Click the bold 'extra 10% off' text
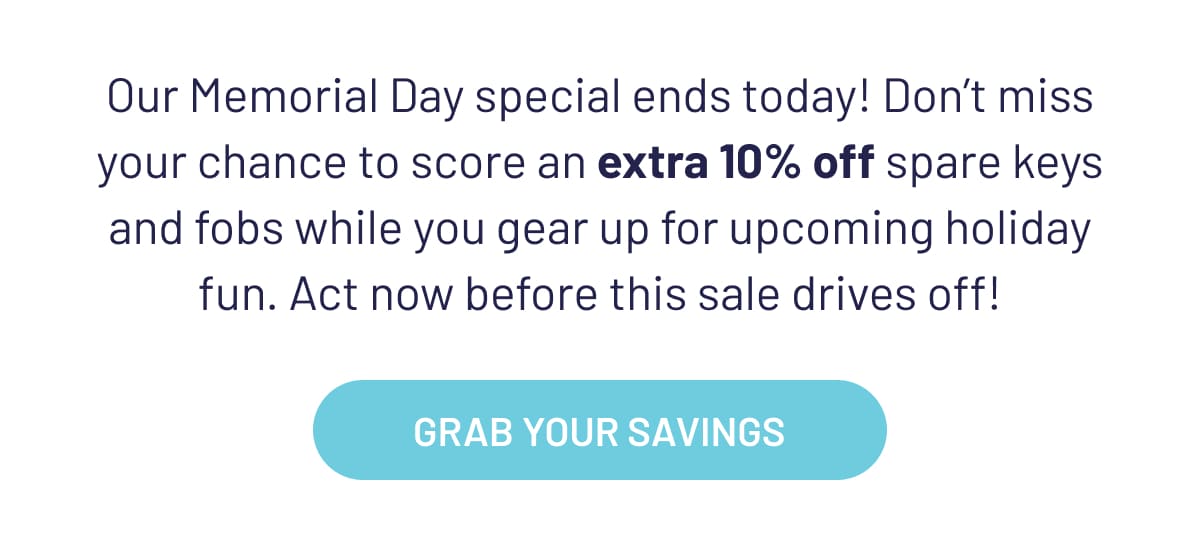The height and width of the screenshot is (540, 1200). [x=736, y=165]
